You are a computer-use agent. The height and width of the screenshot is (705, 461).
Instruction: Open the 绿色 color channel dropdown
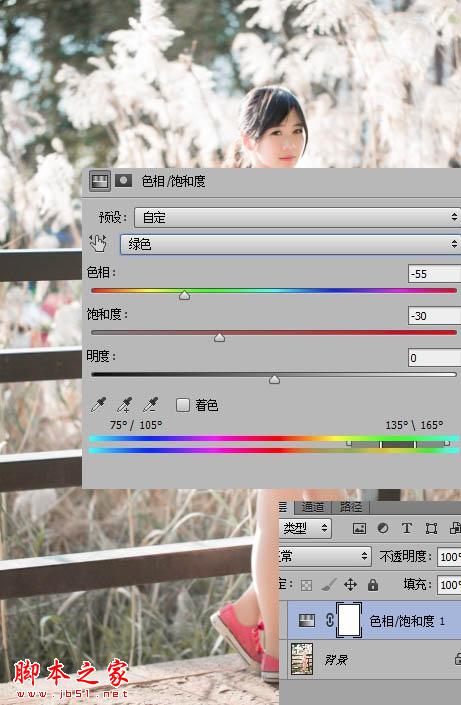coord(290,244)
